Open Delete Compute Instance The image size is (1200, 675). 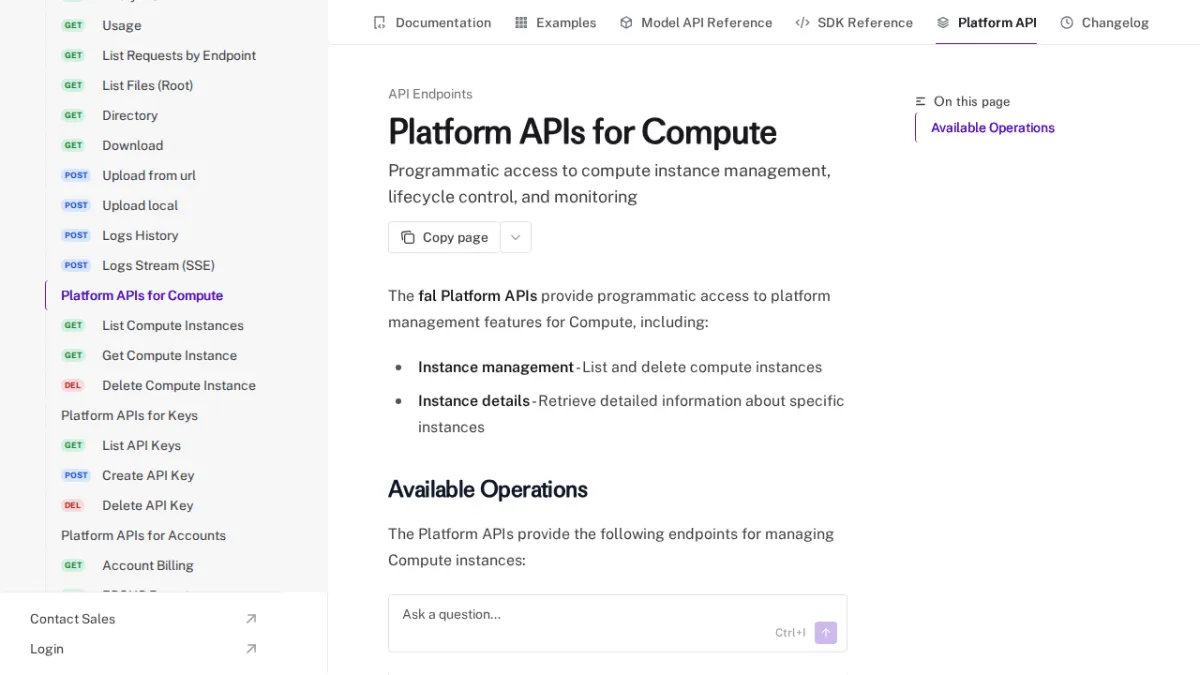click(179, 385)
